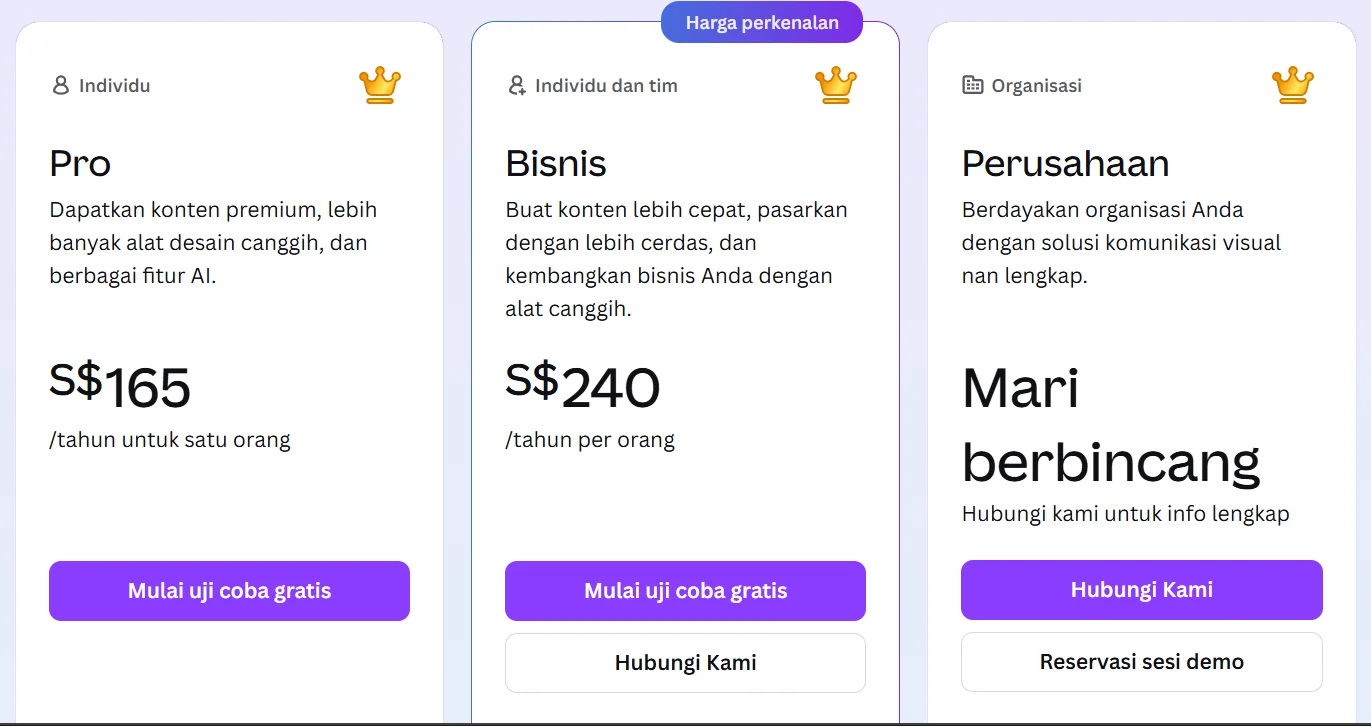Click the Individu dan tim label
The image size is (1371, 726).
click(x=606, y=86)
